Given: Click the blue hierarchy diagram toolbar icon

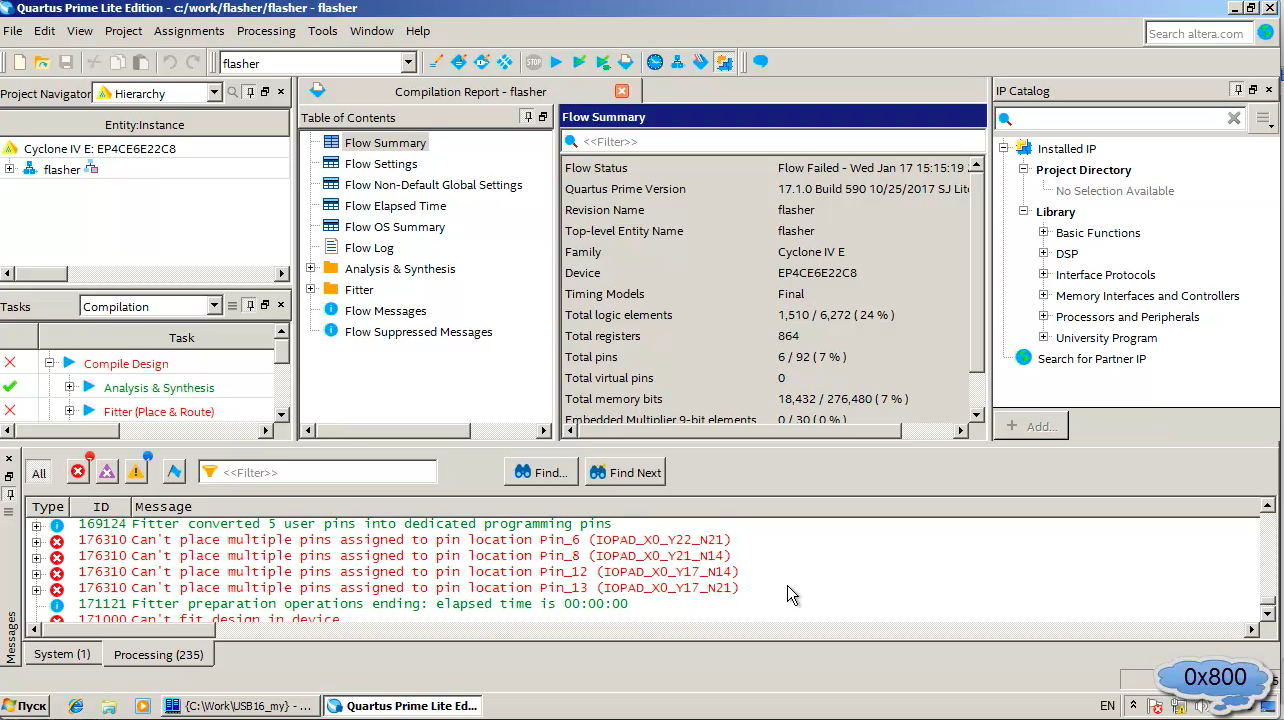Looking at the screenshot, I should tap(677, 62).
